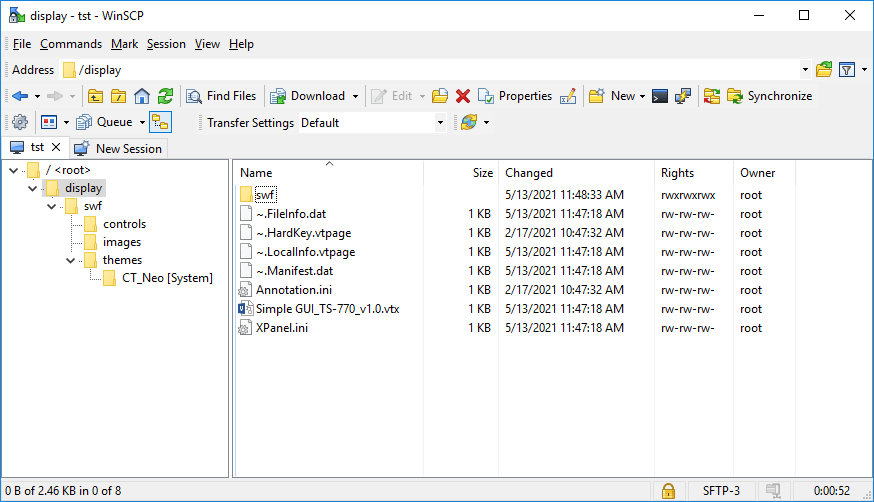Click the Refresh directory icon
The image size is (874, 502).
point(166,96)
